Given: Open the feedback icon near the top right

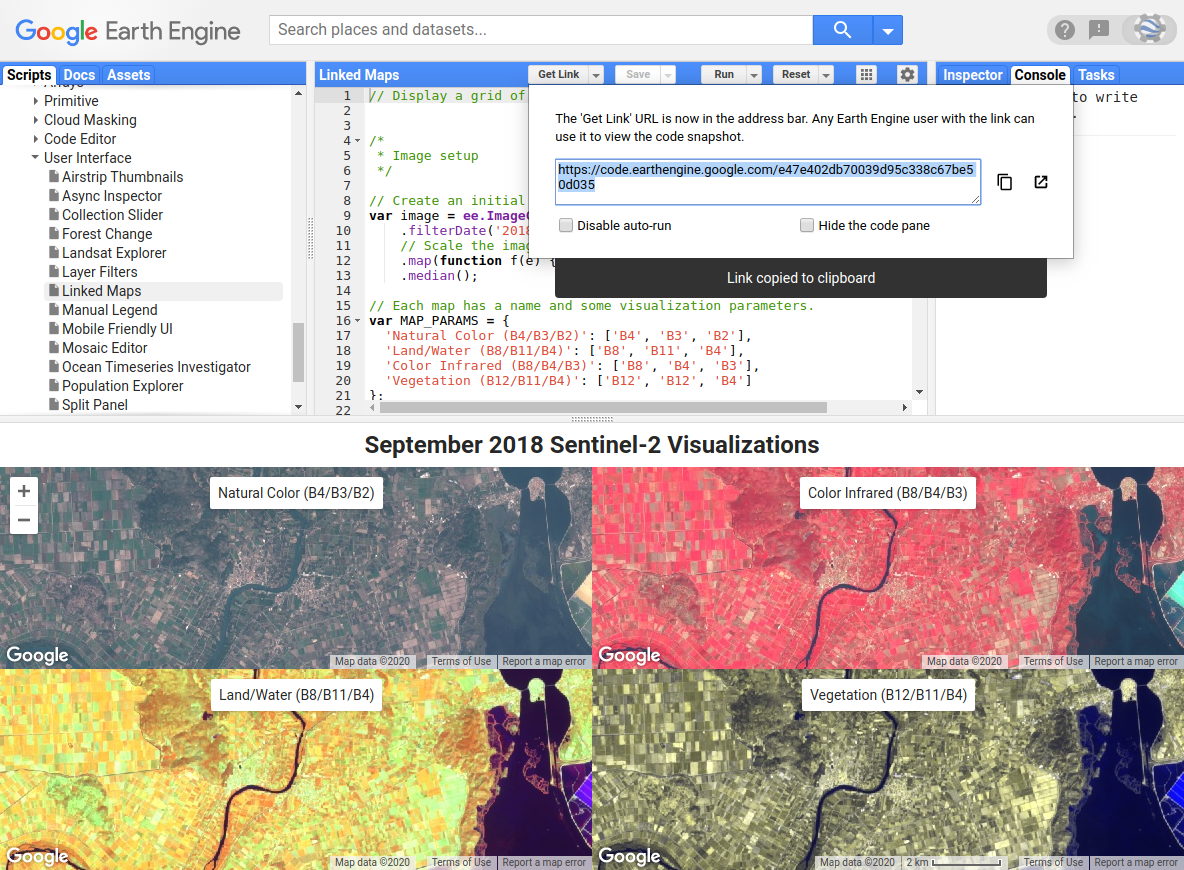Looking at the screenshot, I should pos(1098,30).
